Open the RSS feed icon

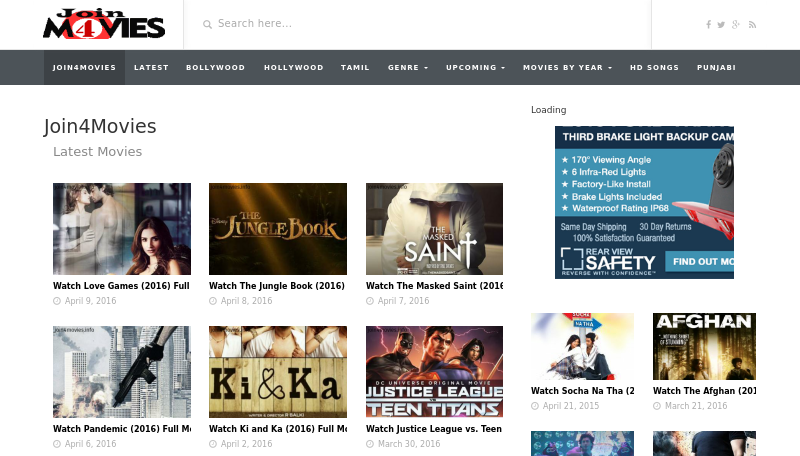pos(752,24)
